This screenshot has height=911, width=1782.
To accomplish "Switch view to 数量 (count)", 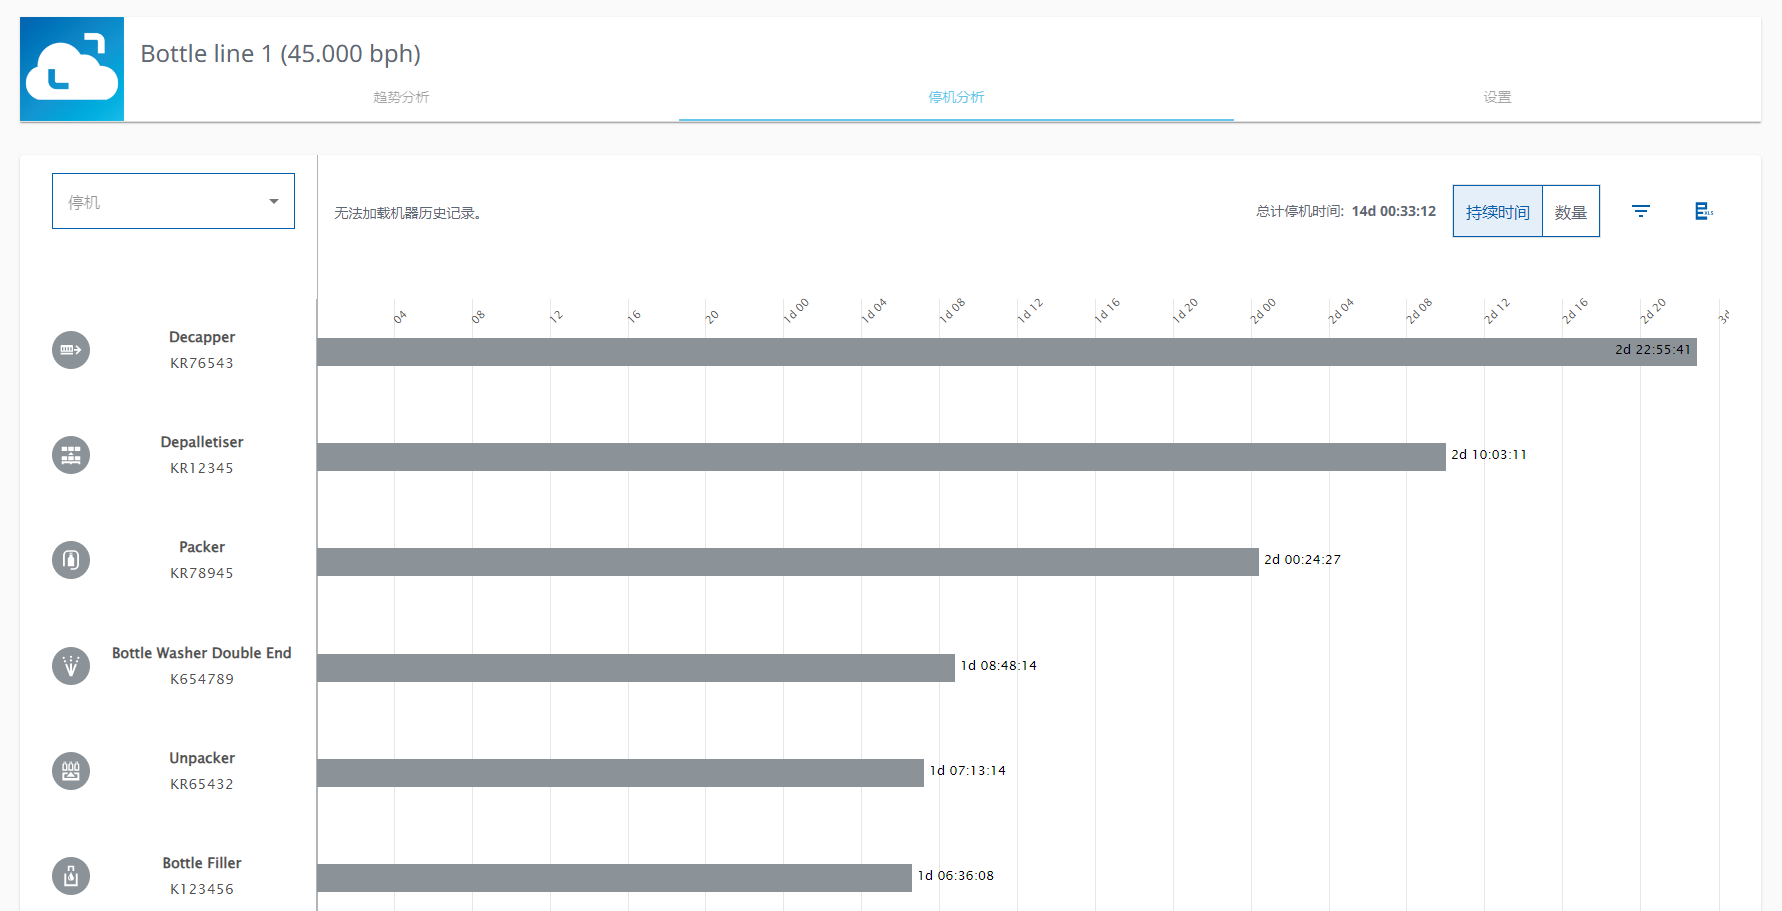I will (x=1570, y=212).
